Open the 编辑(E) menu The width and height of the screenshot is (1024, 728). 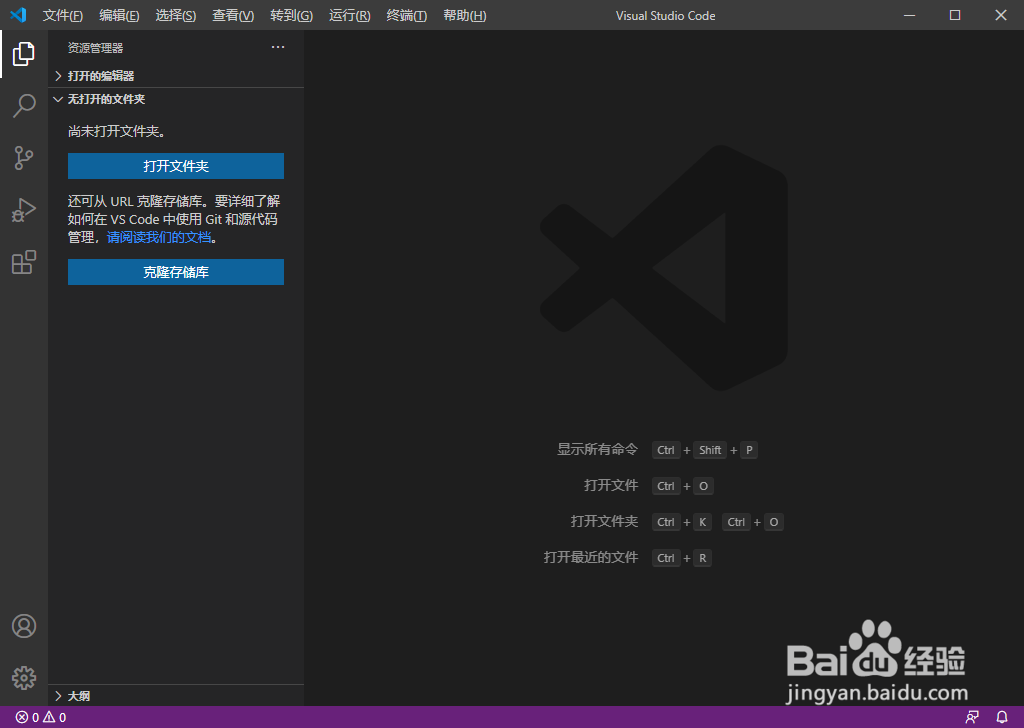[x=119, y=16]
